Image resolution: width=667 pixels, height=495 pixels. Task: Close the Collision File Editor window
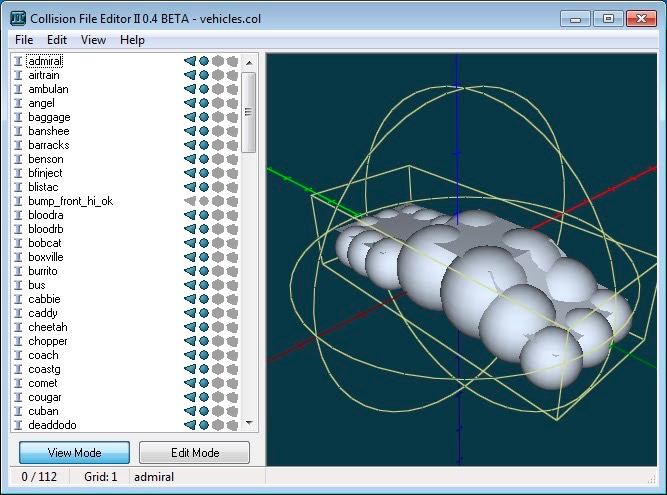coord(641,19)
